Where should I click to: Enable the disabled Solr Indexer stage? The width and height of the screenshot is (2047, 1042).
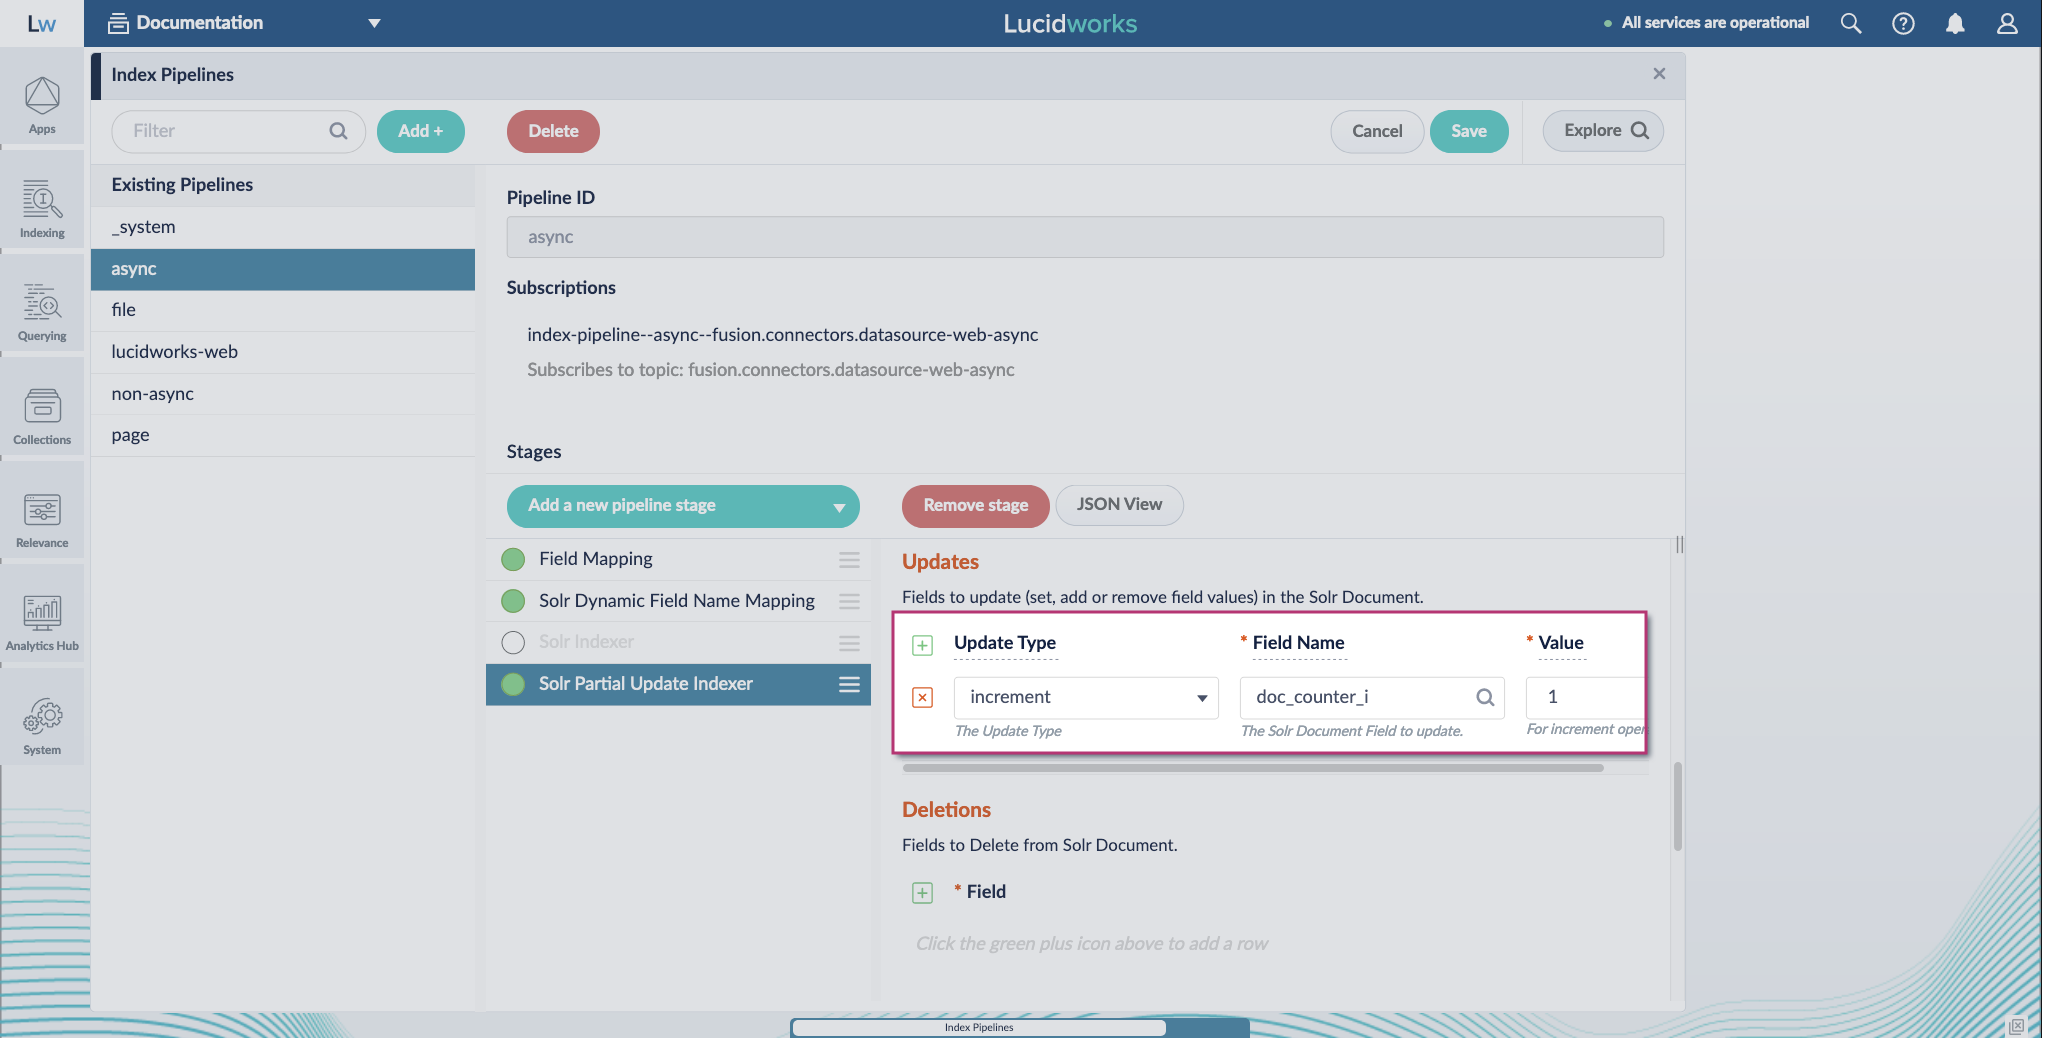513,642
